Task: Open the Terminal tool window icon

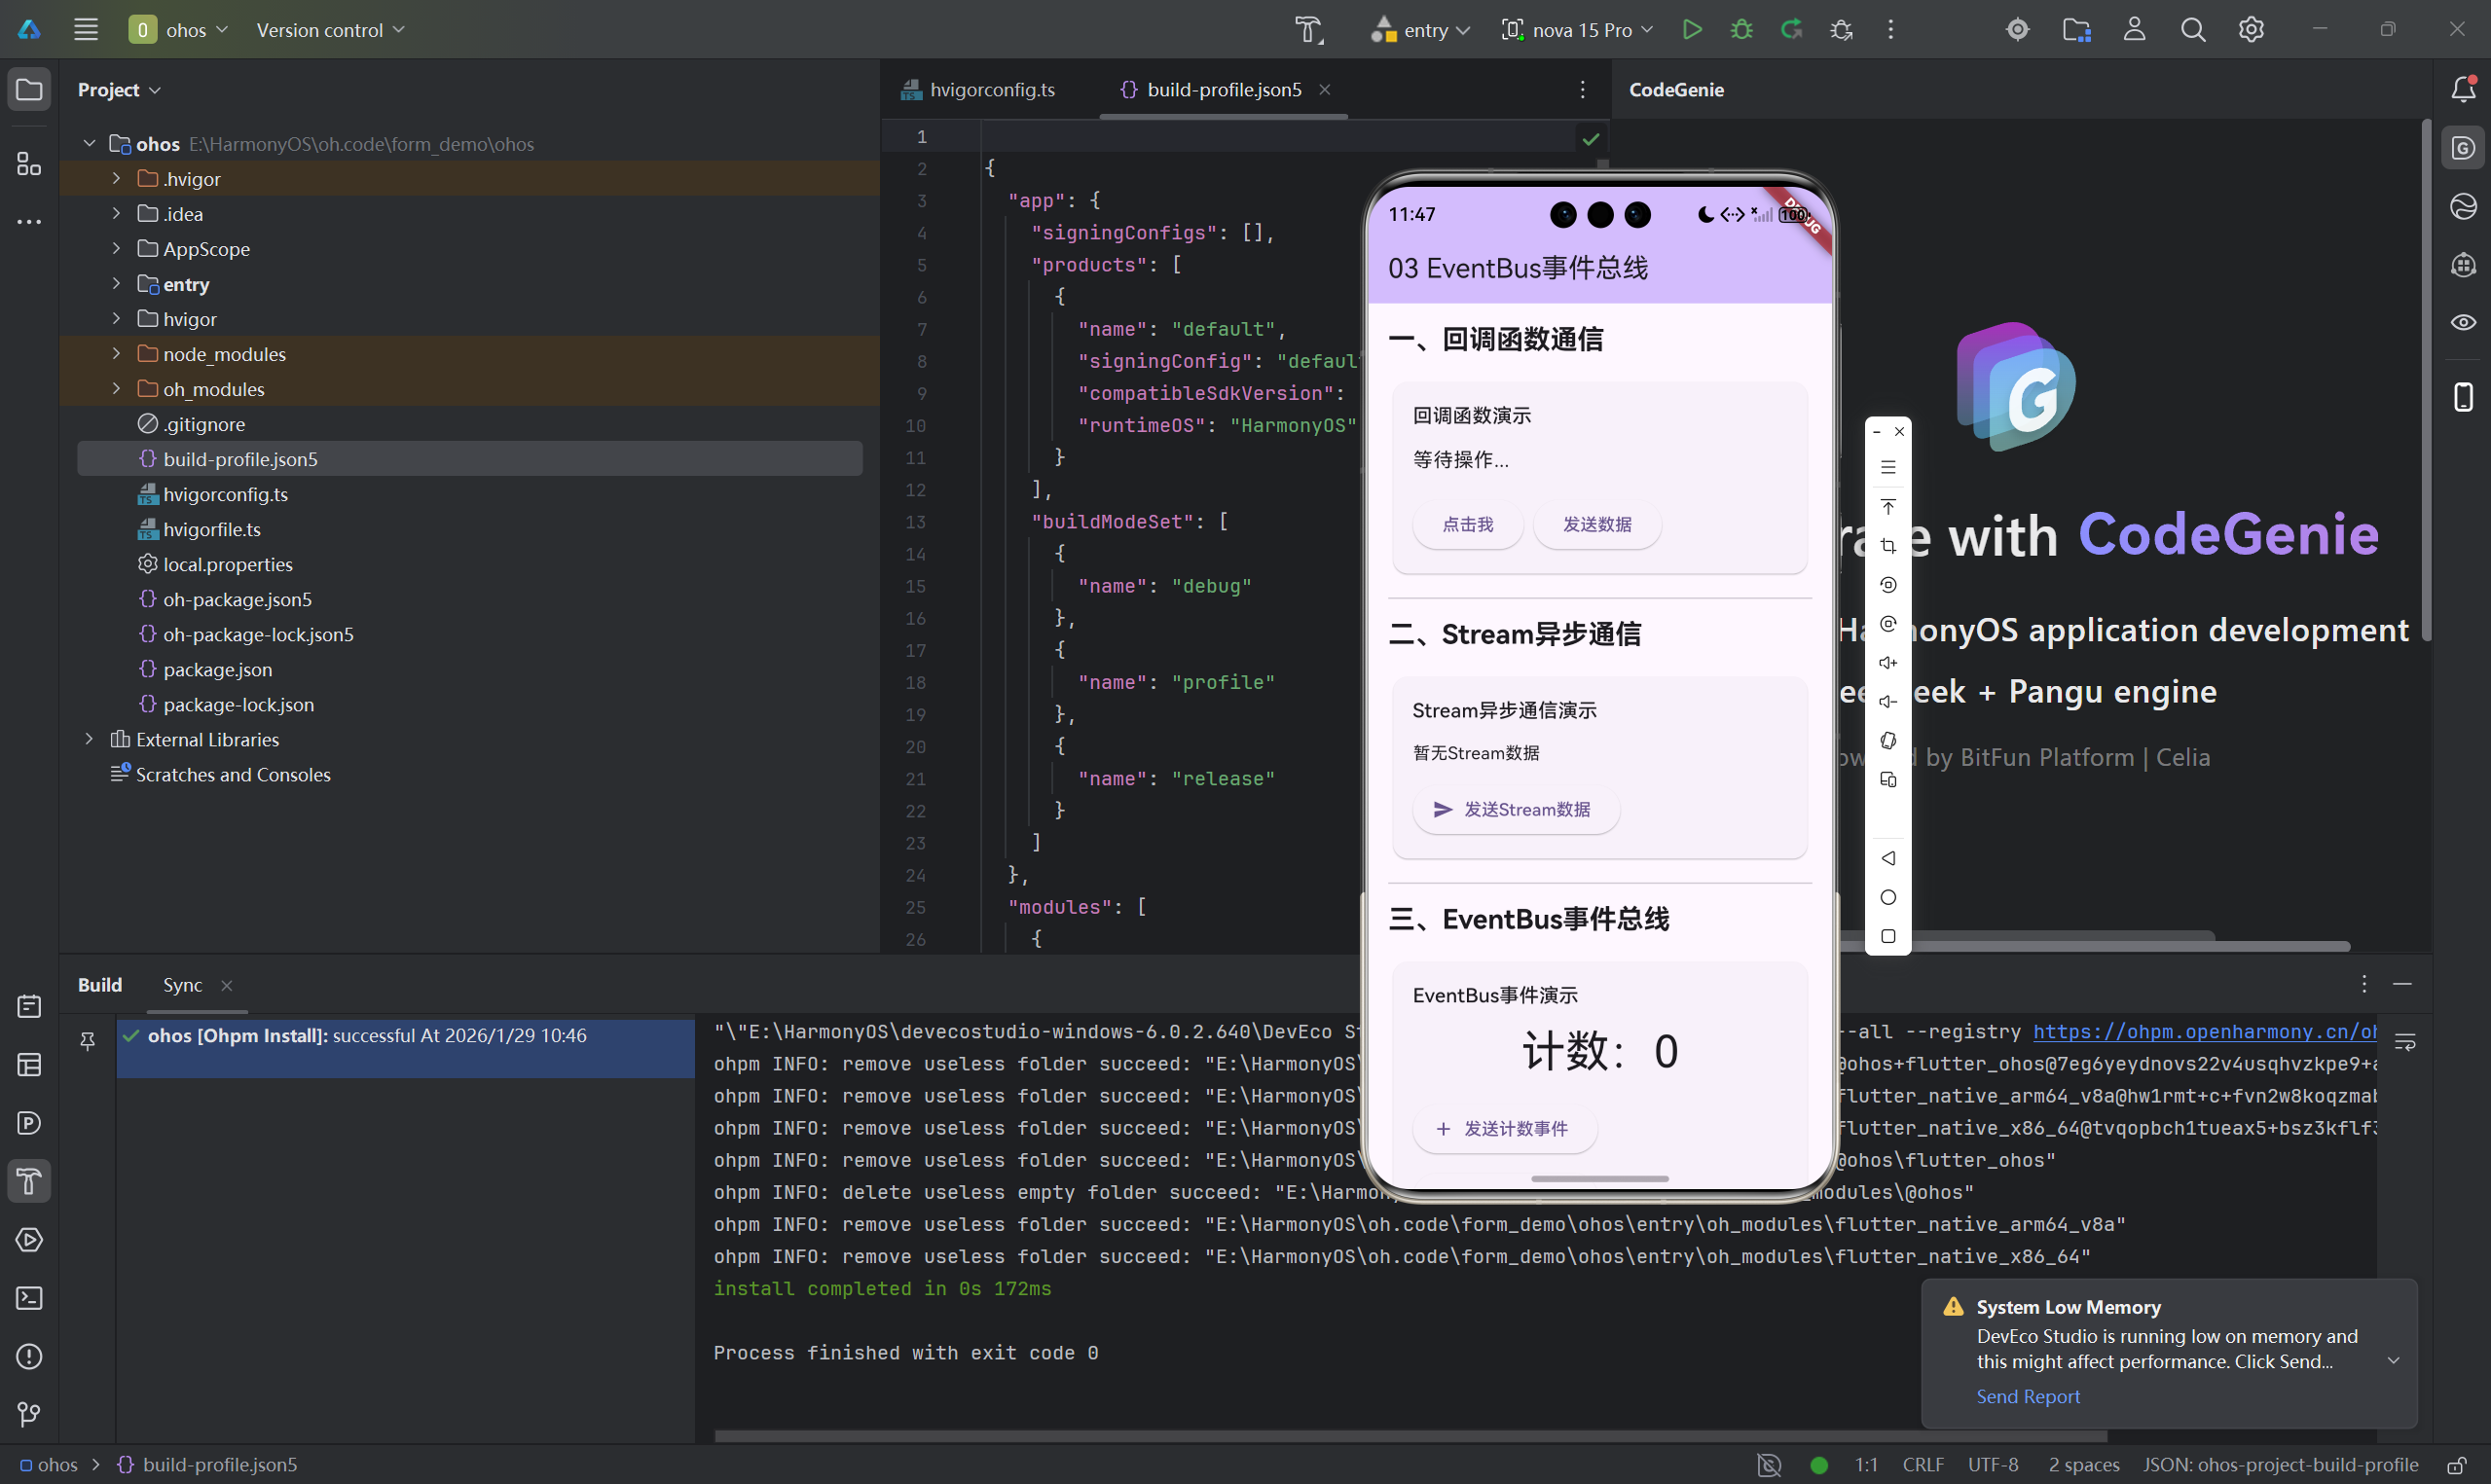Action: (x=29, y=1298)
